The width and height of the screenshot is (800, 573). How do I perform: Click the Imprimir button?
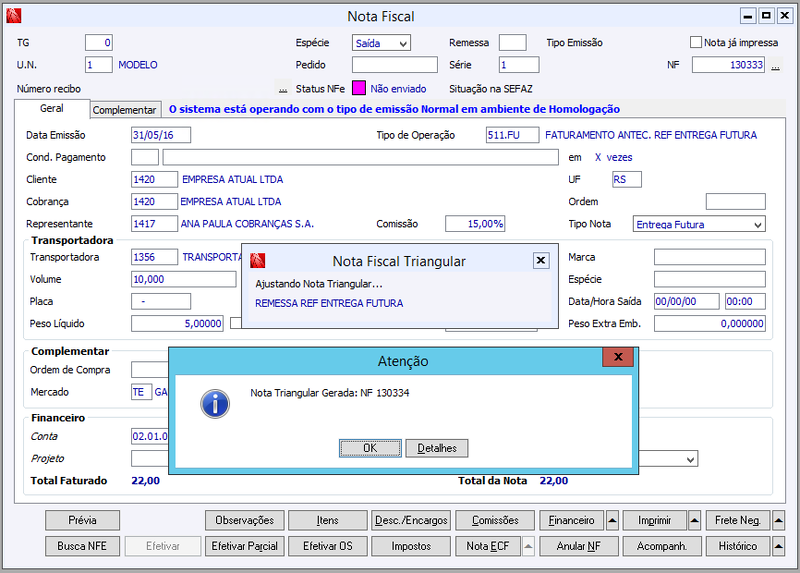click(x=655, y=520)
